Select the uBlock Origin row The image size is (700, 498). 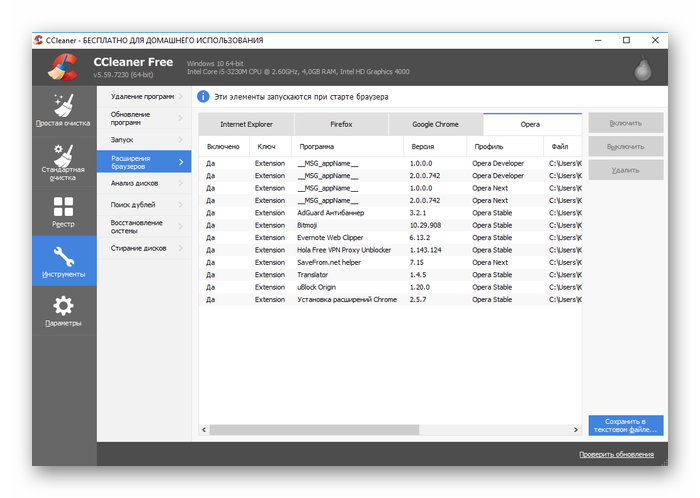[390, 287]
